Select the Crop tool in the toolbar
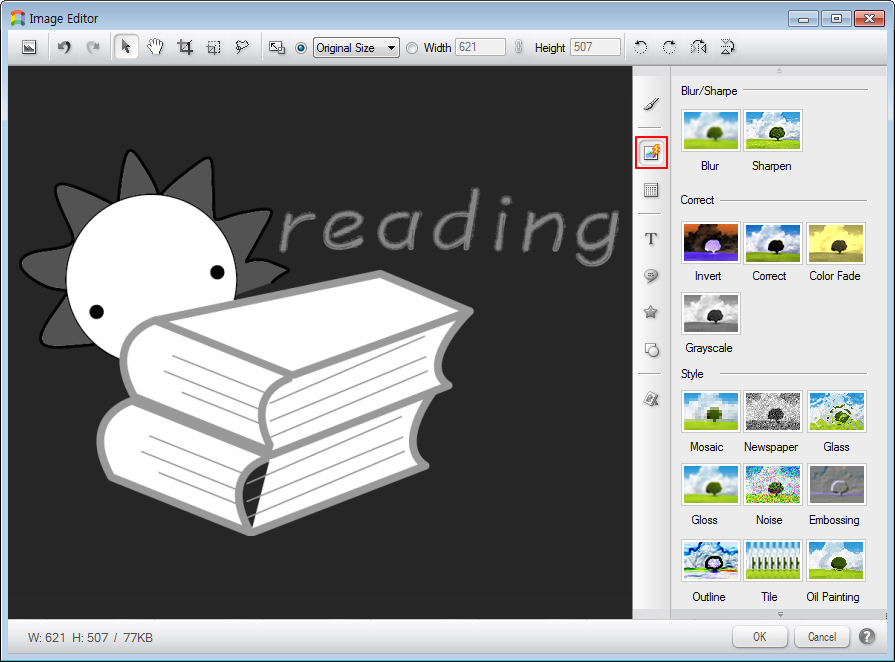Screen dimensions: 895x662 pyautogui.click(x=185, y=47)
